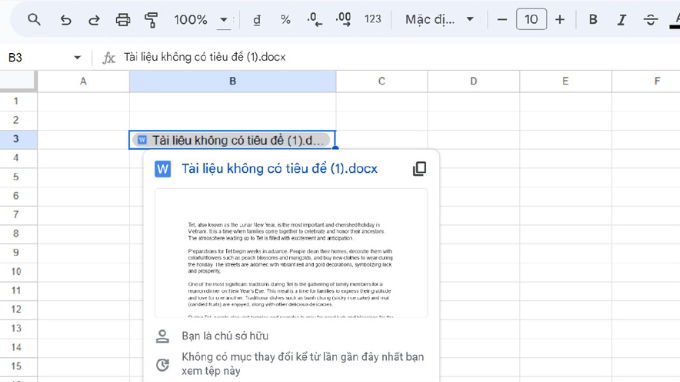The image size is (680, 382).
Task: Open the 123 number formats menu
Action: [373, 20]
